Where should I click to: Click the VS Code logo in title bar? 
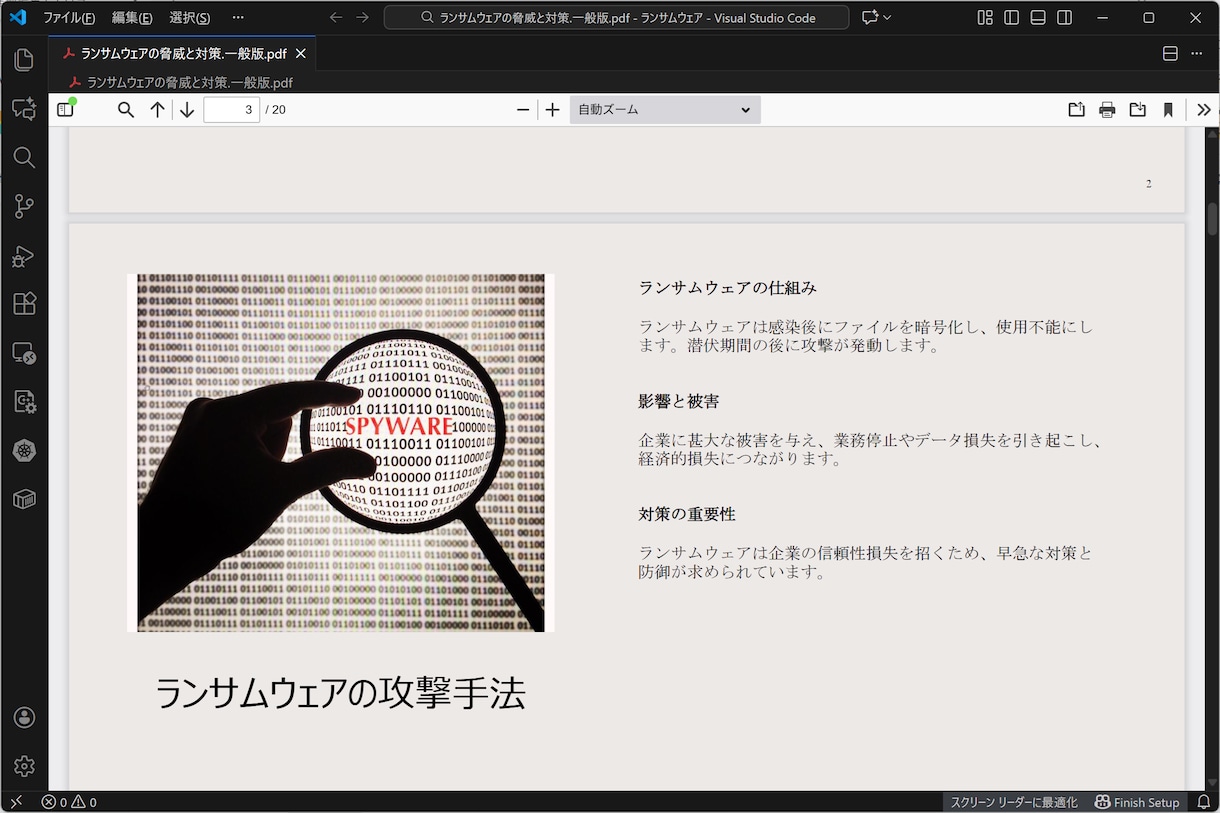pyautogui.click(x=17, y=18)
